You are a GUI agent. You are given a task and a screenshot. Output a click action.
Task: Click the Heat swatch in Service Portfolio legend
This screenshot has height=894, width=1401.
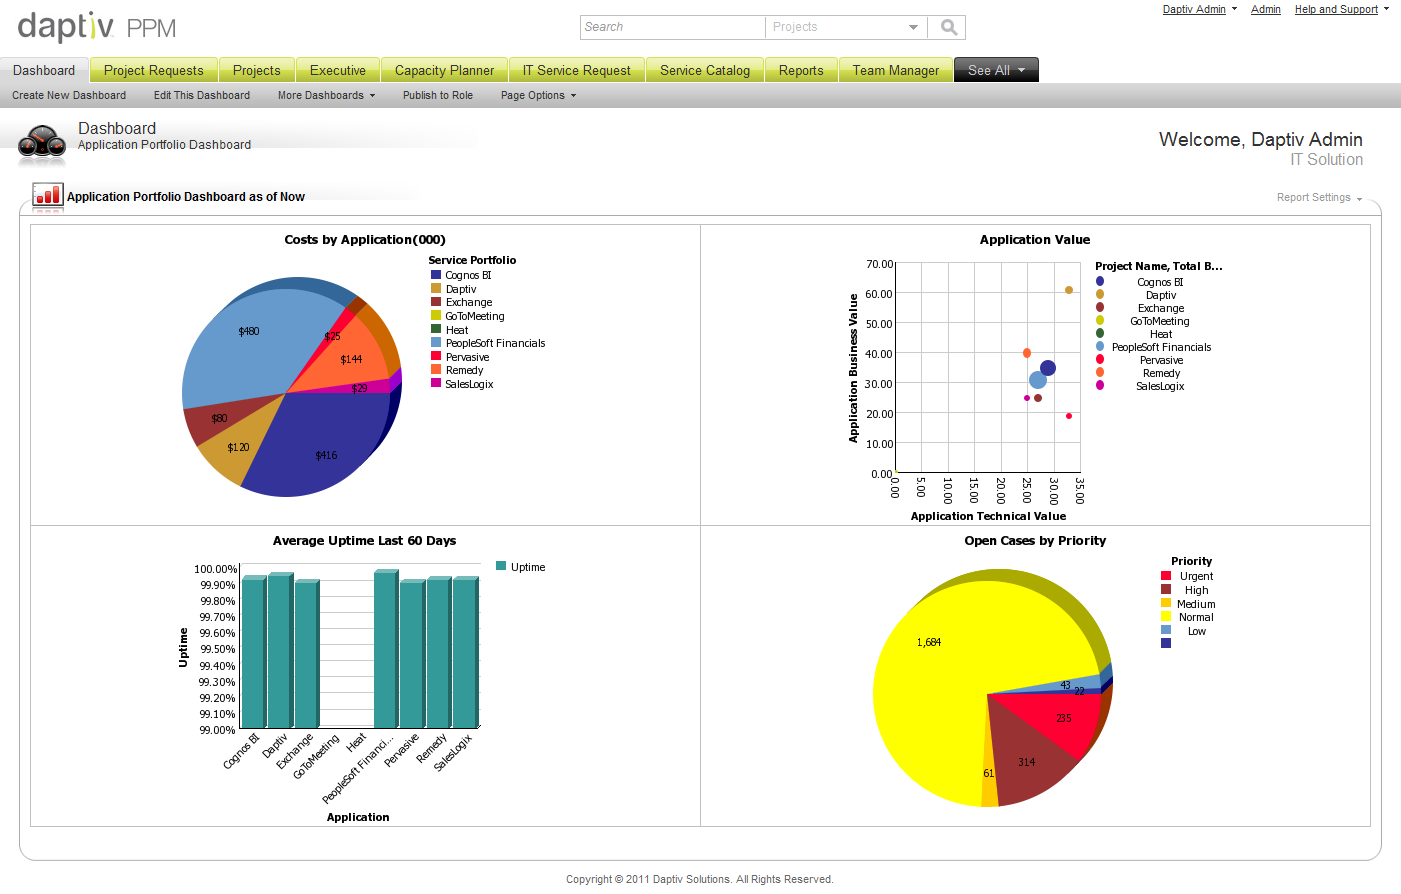(x=436, y=329)
